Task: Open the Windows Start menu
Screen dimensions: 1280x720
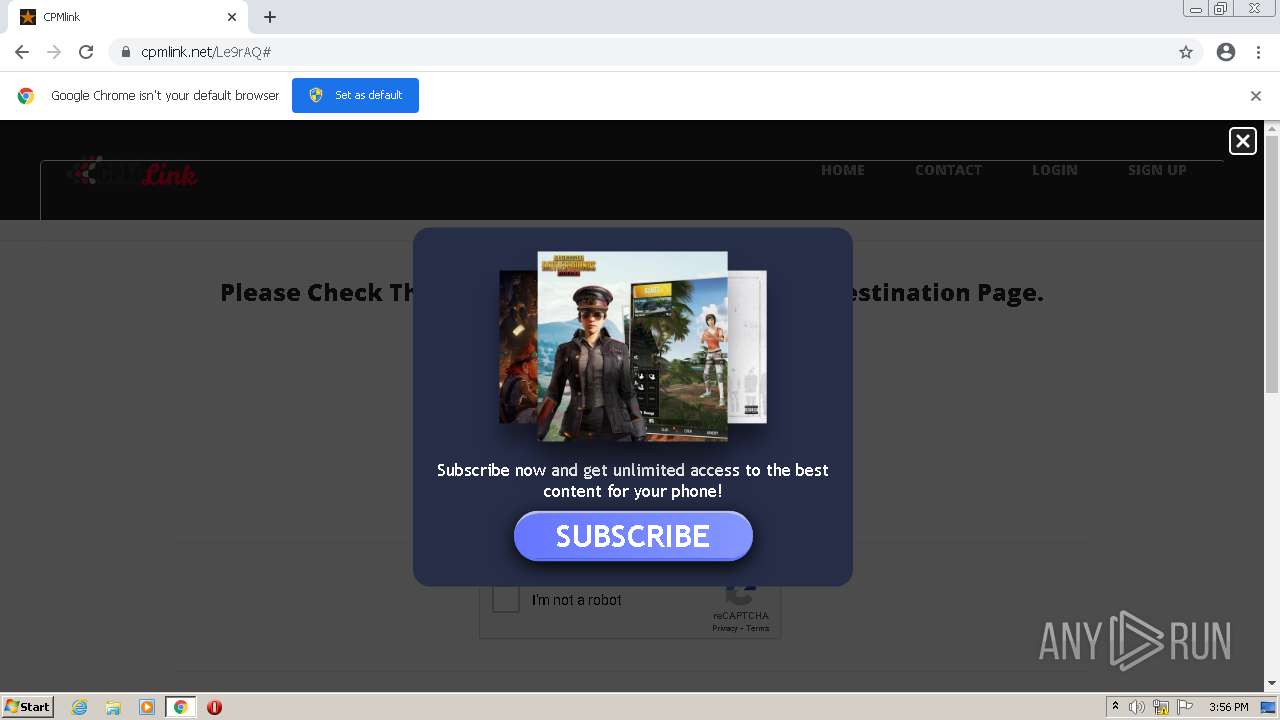Action: coord(28,707)
